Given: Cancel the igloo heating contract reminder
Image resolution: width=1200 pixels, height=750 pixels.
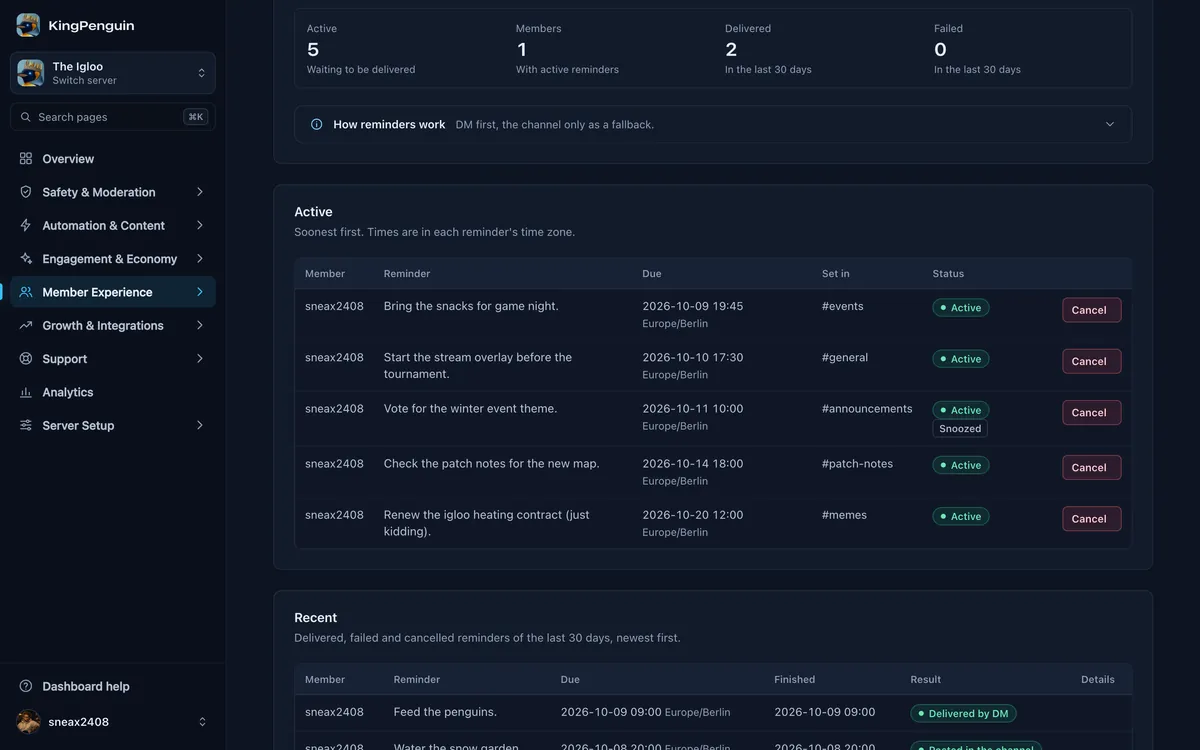Looking at the screenshot, I should click(1091, 519).
